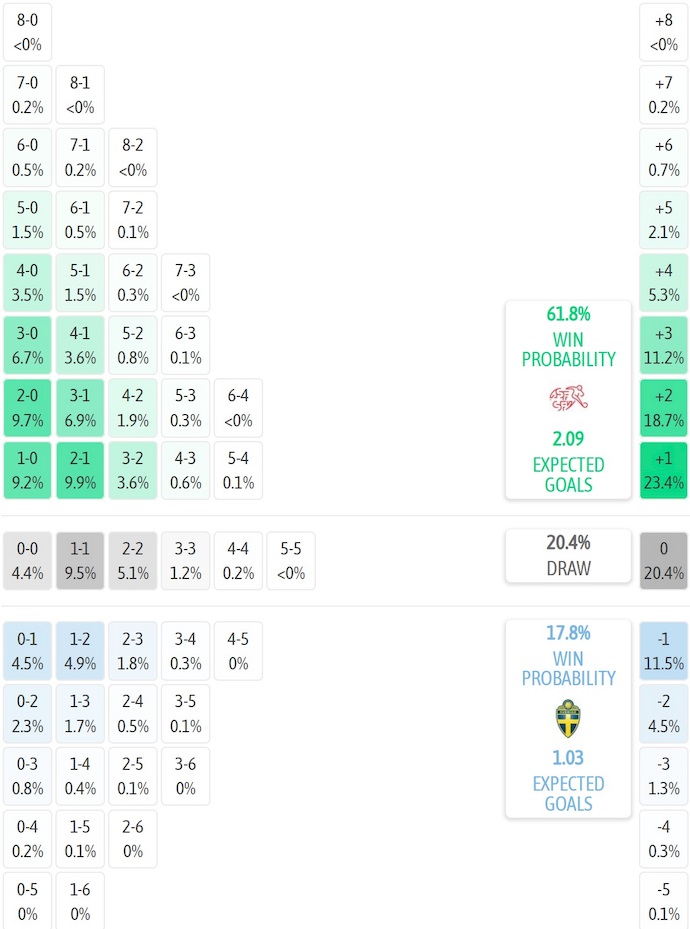Click the 3-3 draw scoreline cell
This screenshot has width=690, height=929.
click(x=185, y=561)
